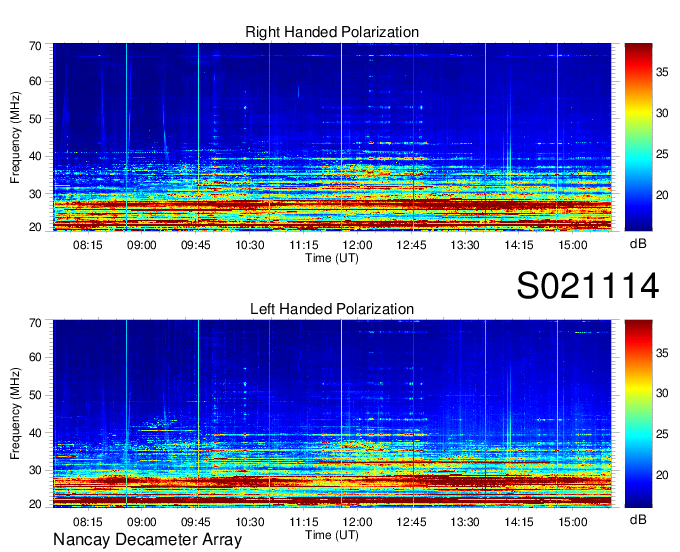The height and width of the screenshot is (552, 680).
Task: Click 15:00 tick on Left Handed time axis
Action: click(572, 521)
